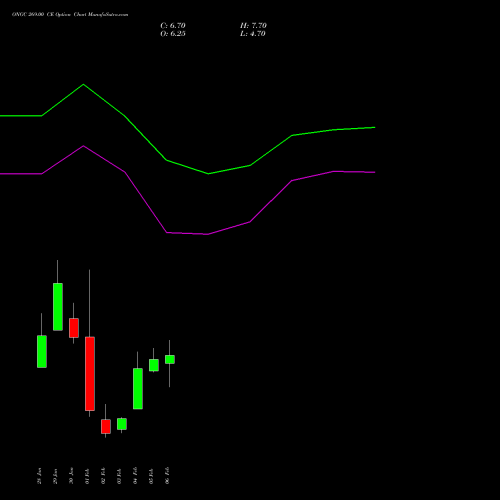Click the peak of the magenta indicator line
Image resolution: width=500 pixels, height=500 pixels.
tap(83, 146)
